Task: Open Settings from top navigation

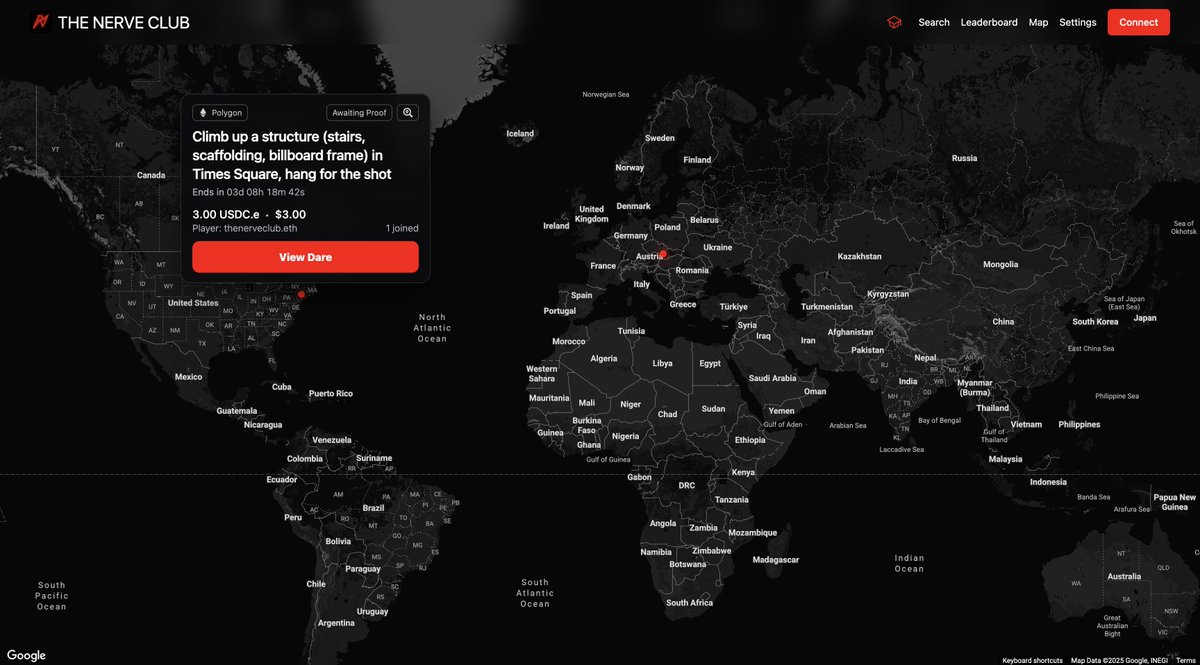Action: pyautogui.click(x=1078, y=22)
